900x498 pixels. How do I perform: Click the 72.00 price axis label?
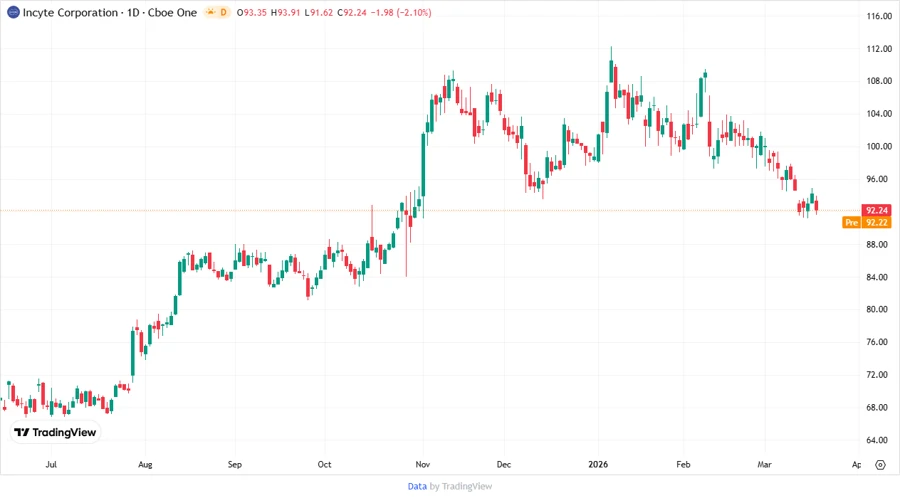coord(879,375)
